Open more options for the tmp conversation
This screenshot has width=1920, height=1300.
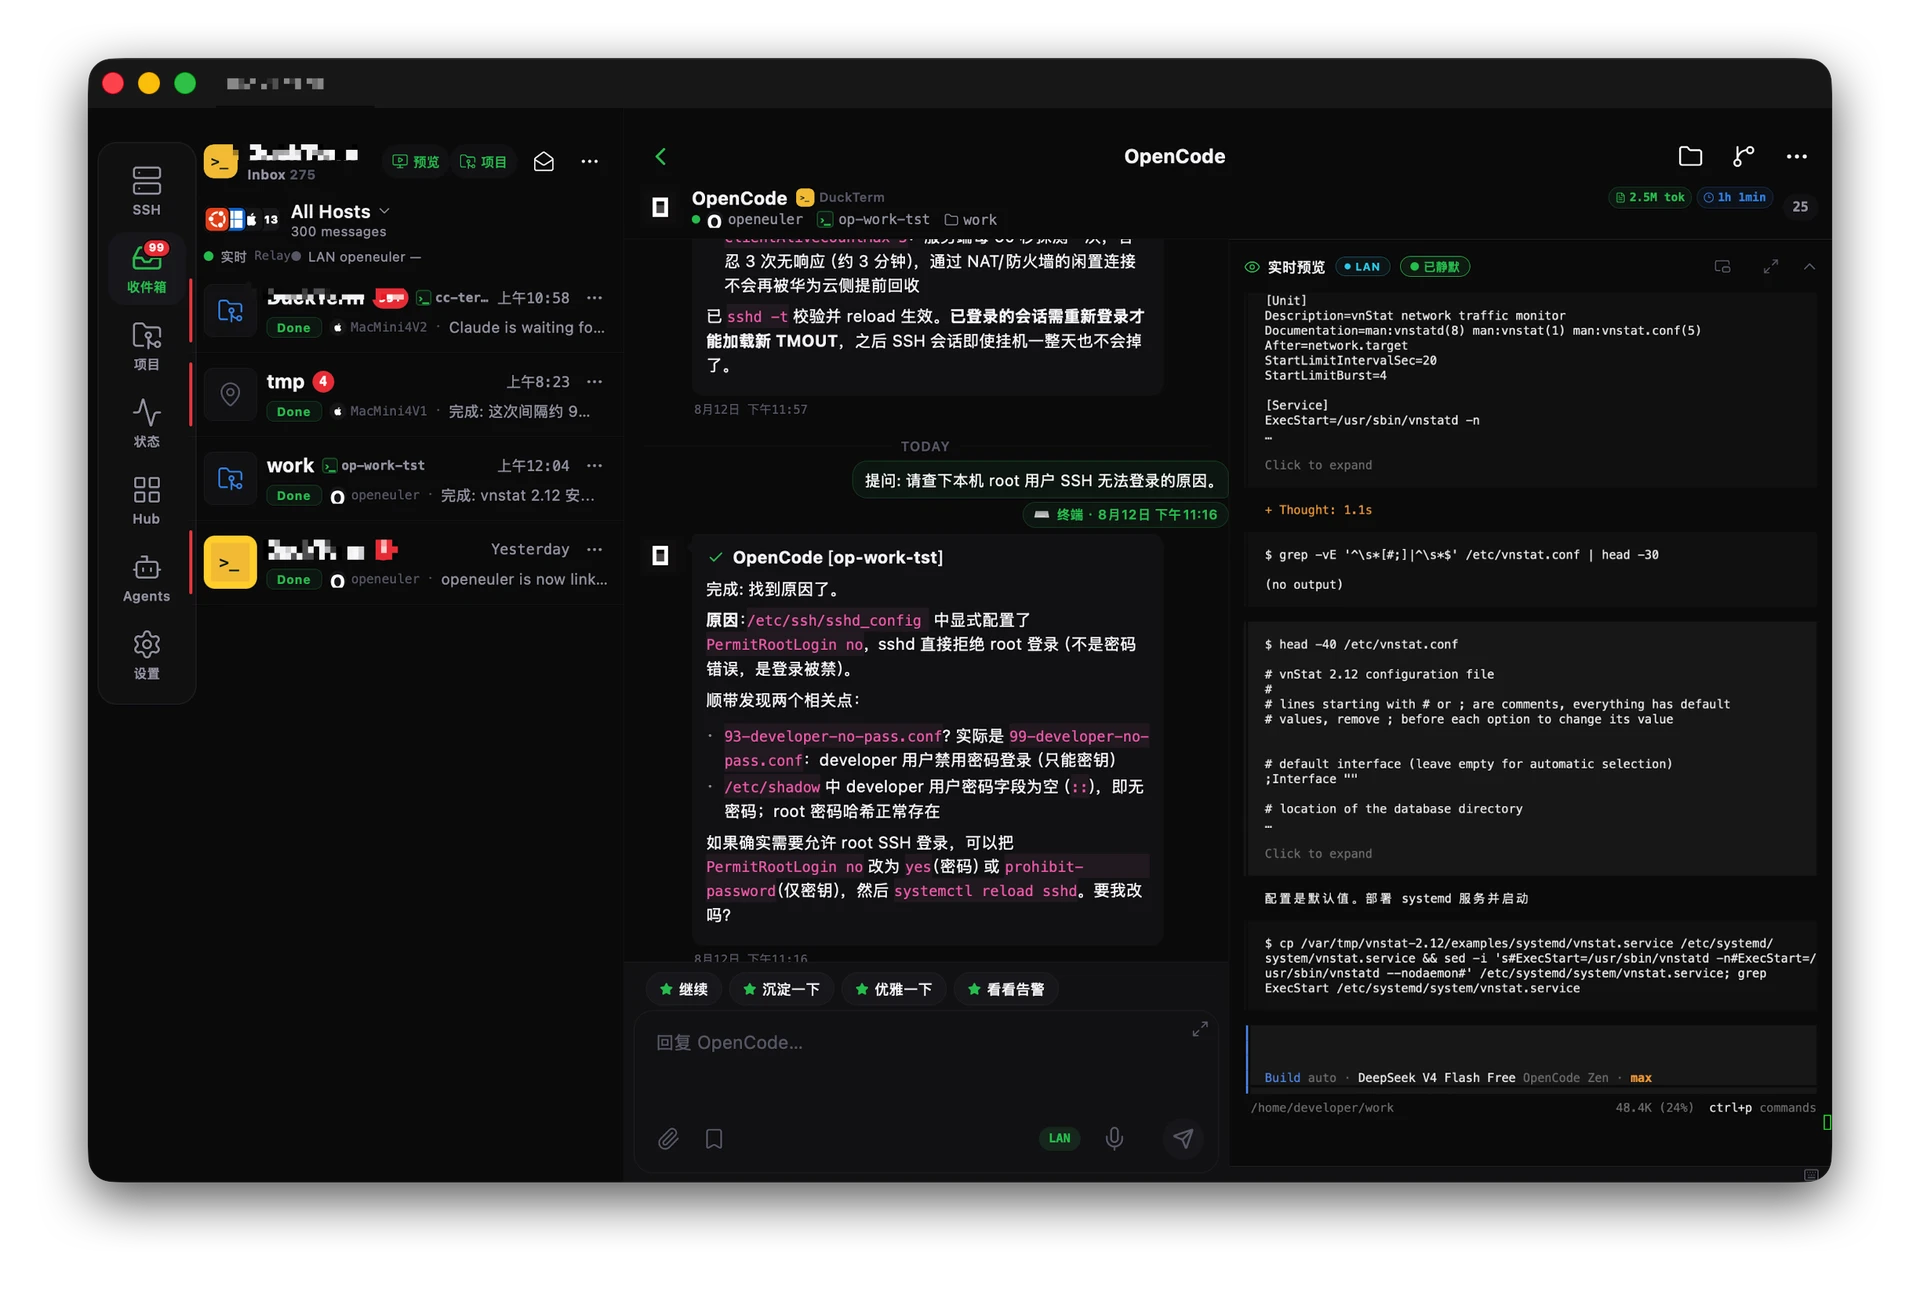point(595,381)
